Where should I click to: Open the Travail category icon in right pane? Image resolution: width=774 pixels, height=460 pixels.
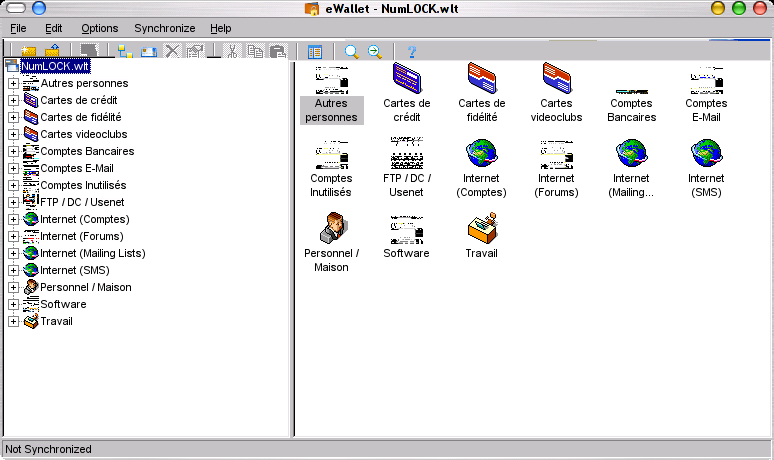coord(481,229)
